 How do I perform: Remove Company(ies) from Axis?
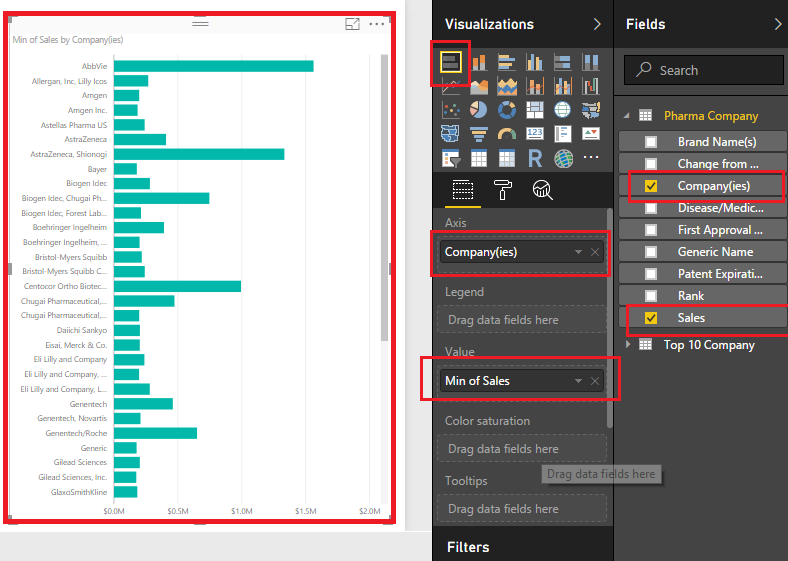point(595,252)
